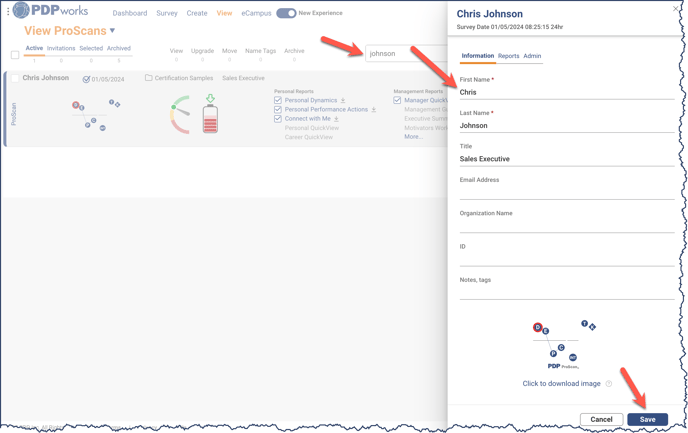The height and width of the screenshot is (433, 688).
Task: Download the Personal Dynamics report
Action: 343,100
